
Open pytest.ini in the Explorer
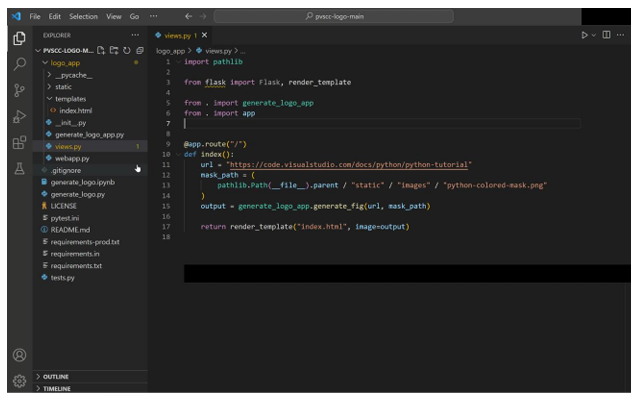pos(65,218)
